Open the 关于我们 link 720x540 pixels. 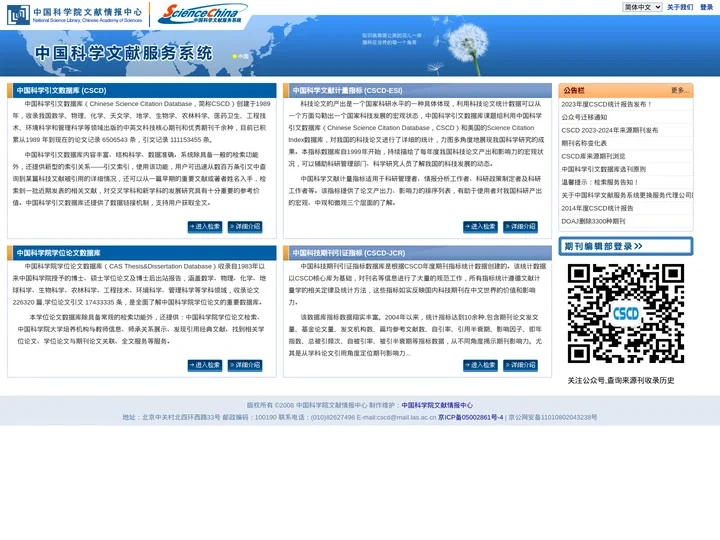point(680,7)
